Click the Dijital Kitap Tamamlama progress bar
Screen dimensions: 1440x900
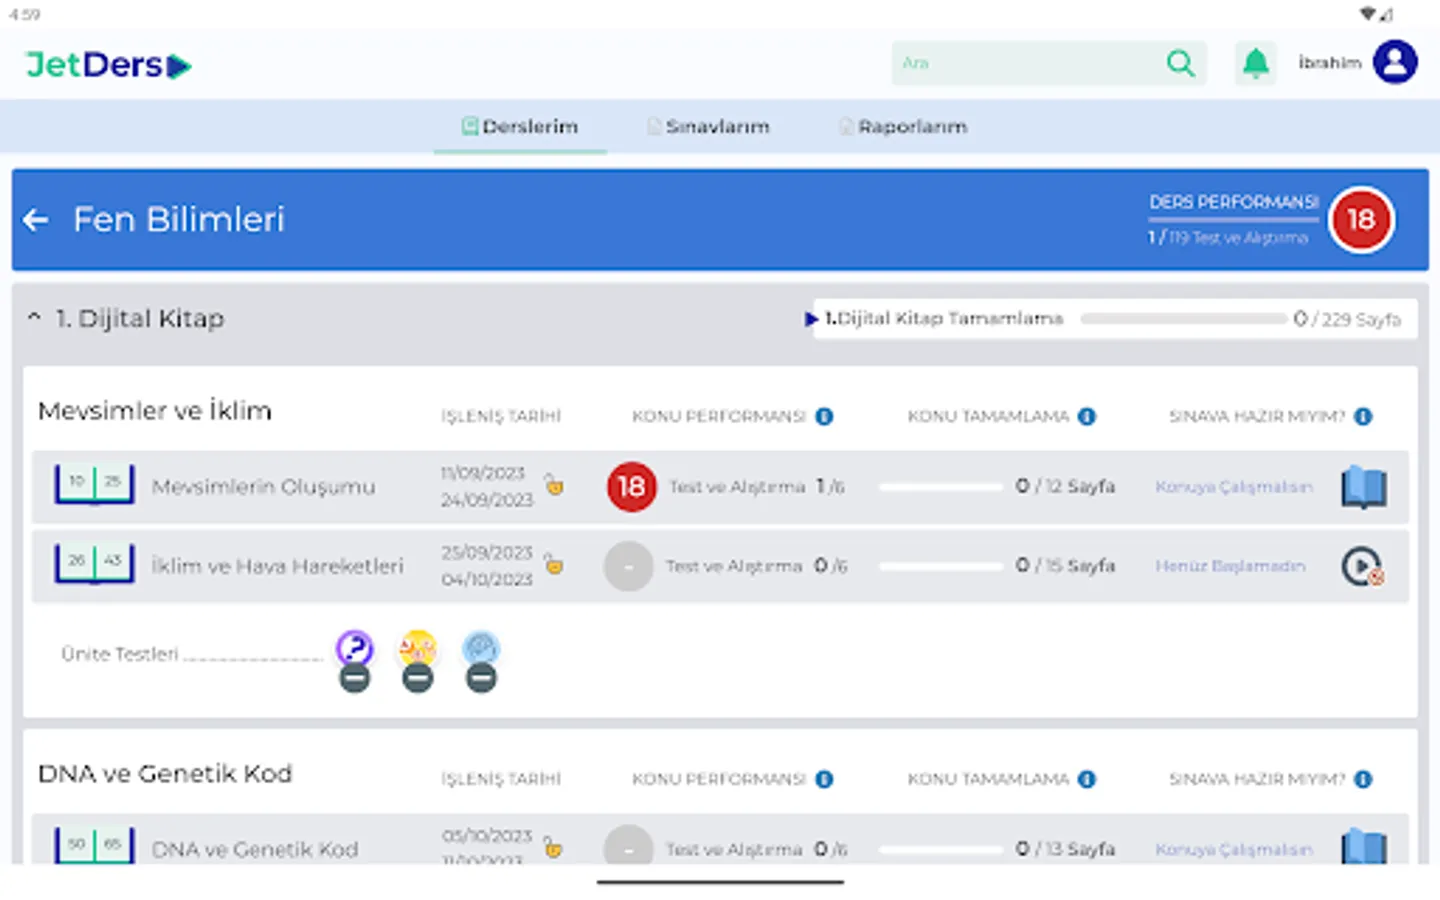1183,319
